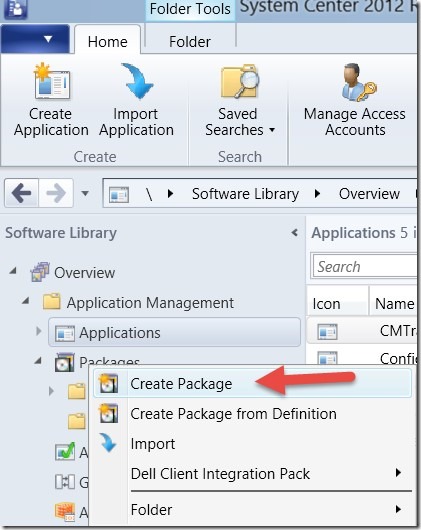Click the CMTr application row icon
The image size is (421, 530).
(327, 331)
